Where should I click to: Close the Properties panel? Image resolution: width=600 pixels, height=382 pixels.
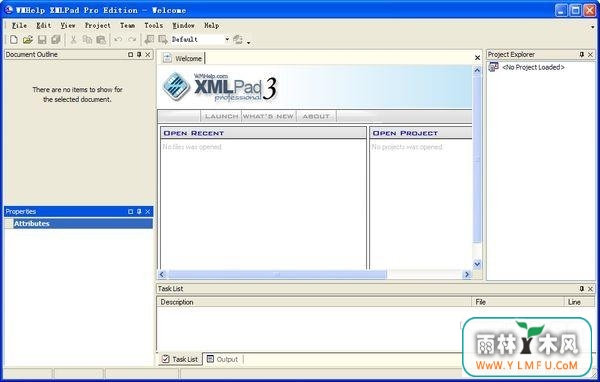(x=148, y=212)
